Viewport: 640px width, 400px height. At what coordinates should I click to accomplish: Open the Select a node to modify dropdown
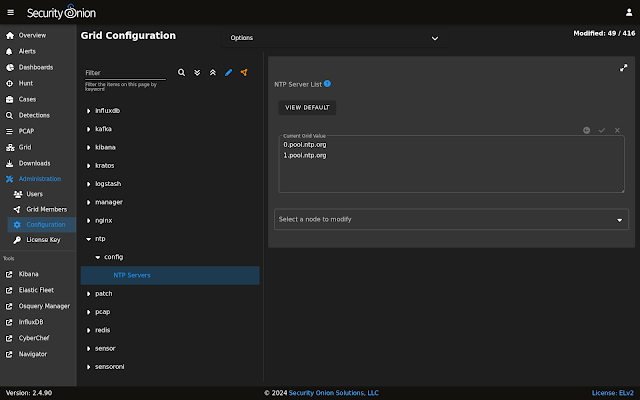tap(451, 219)
